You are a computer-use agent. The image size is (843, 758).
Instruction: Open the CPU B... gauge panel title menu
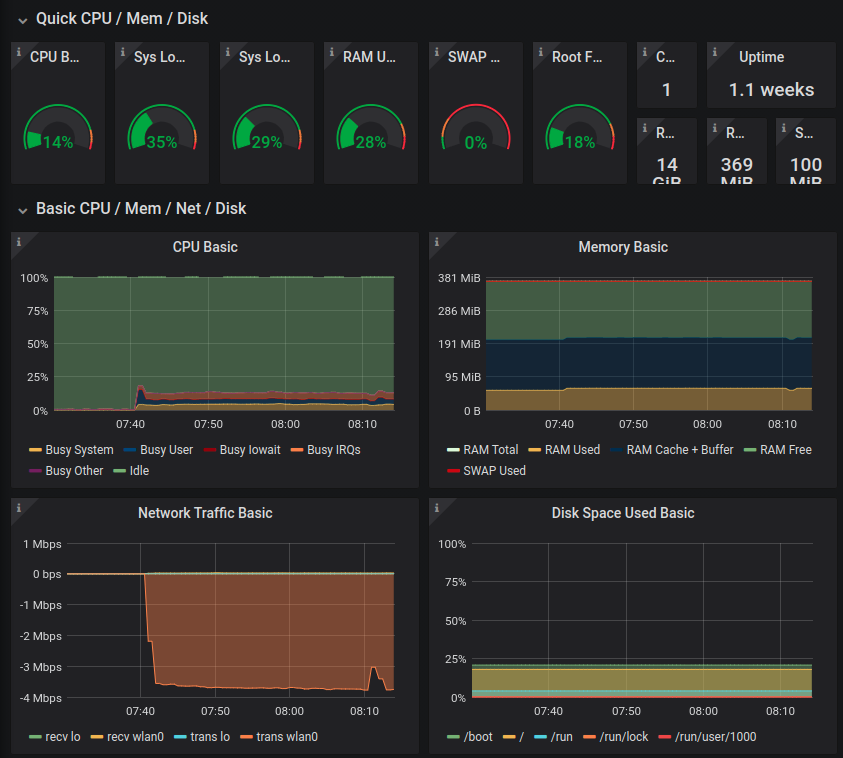pos(54,57)
